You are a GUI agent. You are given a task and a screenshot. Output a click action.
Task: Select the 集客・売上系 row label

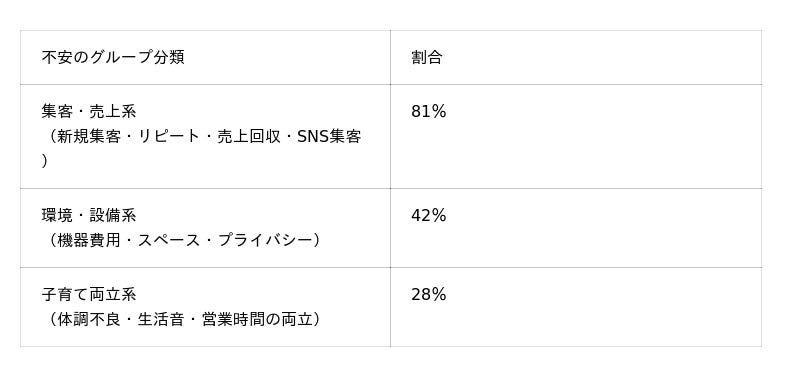tap(89, 111)
